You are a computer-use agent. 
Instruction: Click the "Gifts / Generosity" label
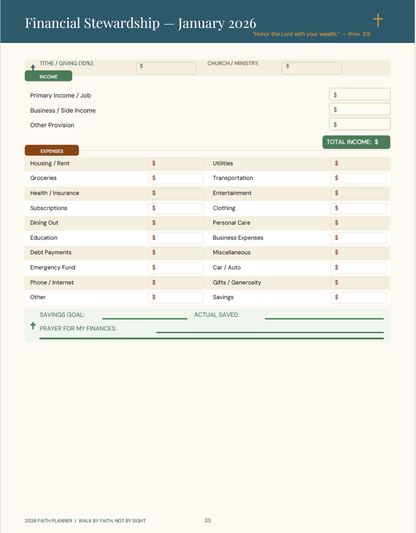click(237, 282)
